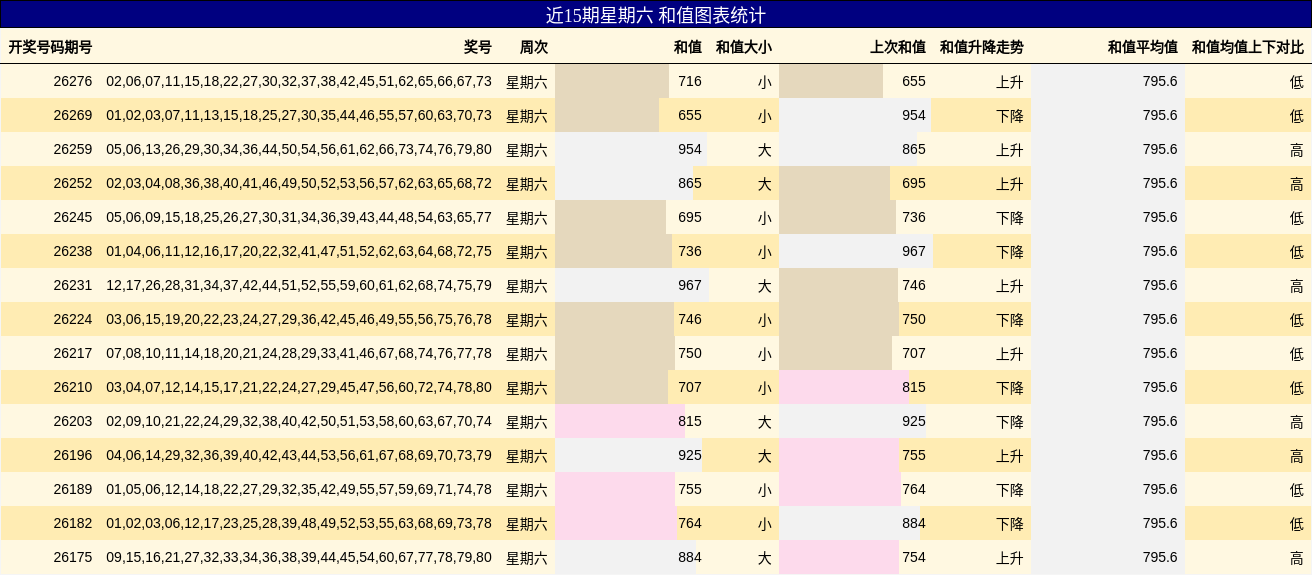Screen dimensions: 1312x575
Task: Click the winning numbers row starting 09,15,16,21,27
Action: pos(299,558)
